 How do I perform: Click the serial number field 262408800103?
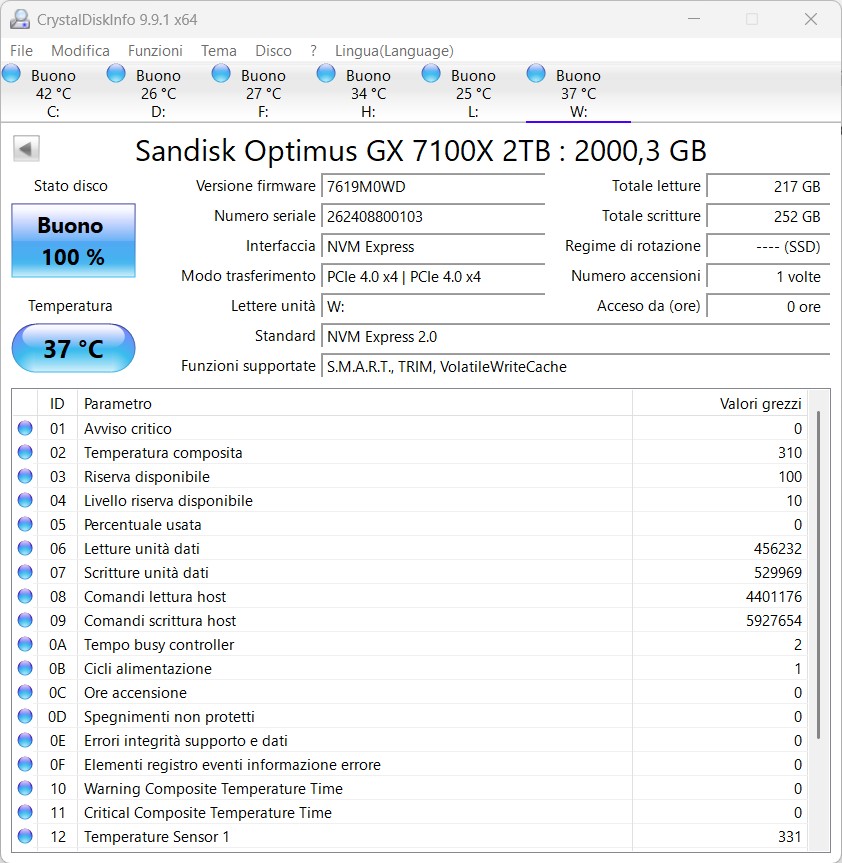click(433, 216)
